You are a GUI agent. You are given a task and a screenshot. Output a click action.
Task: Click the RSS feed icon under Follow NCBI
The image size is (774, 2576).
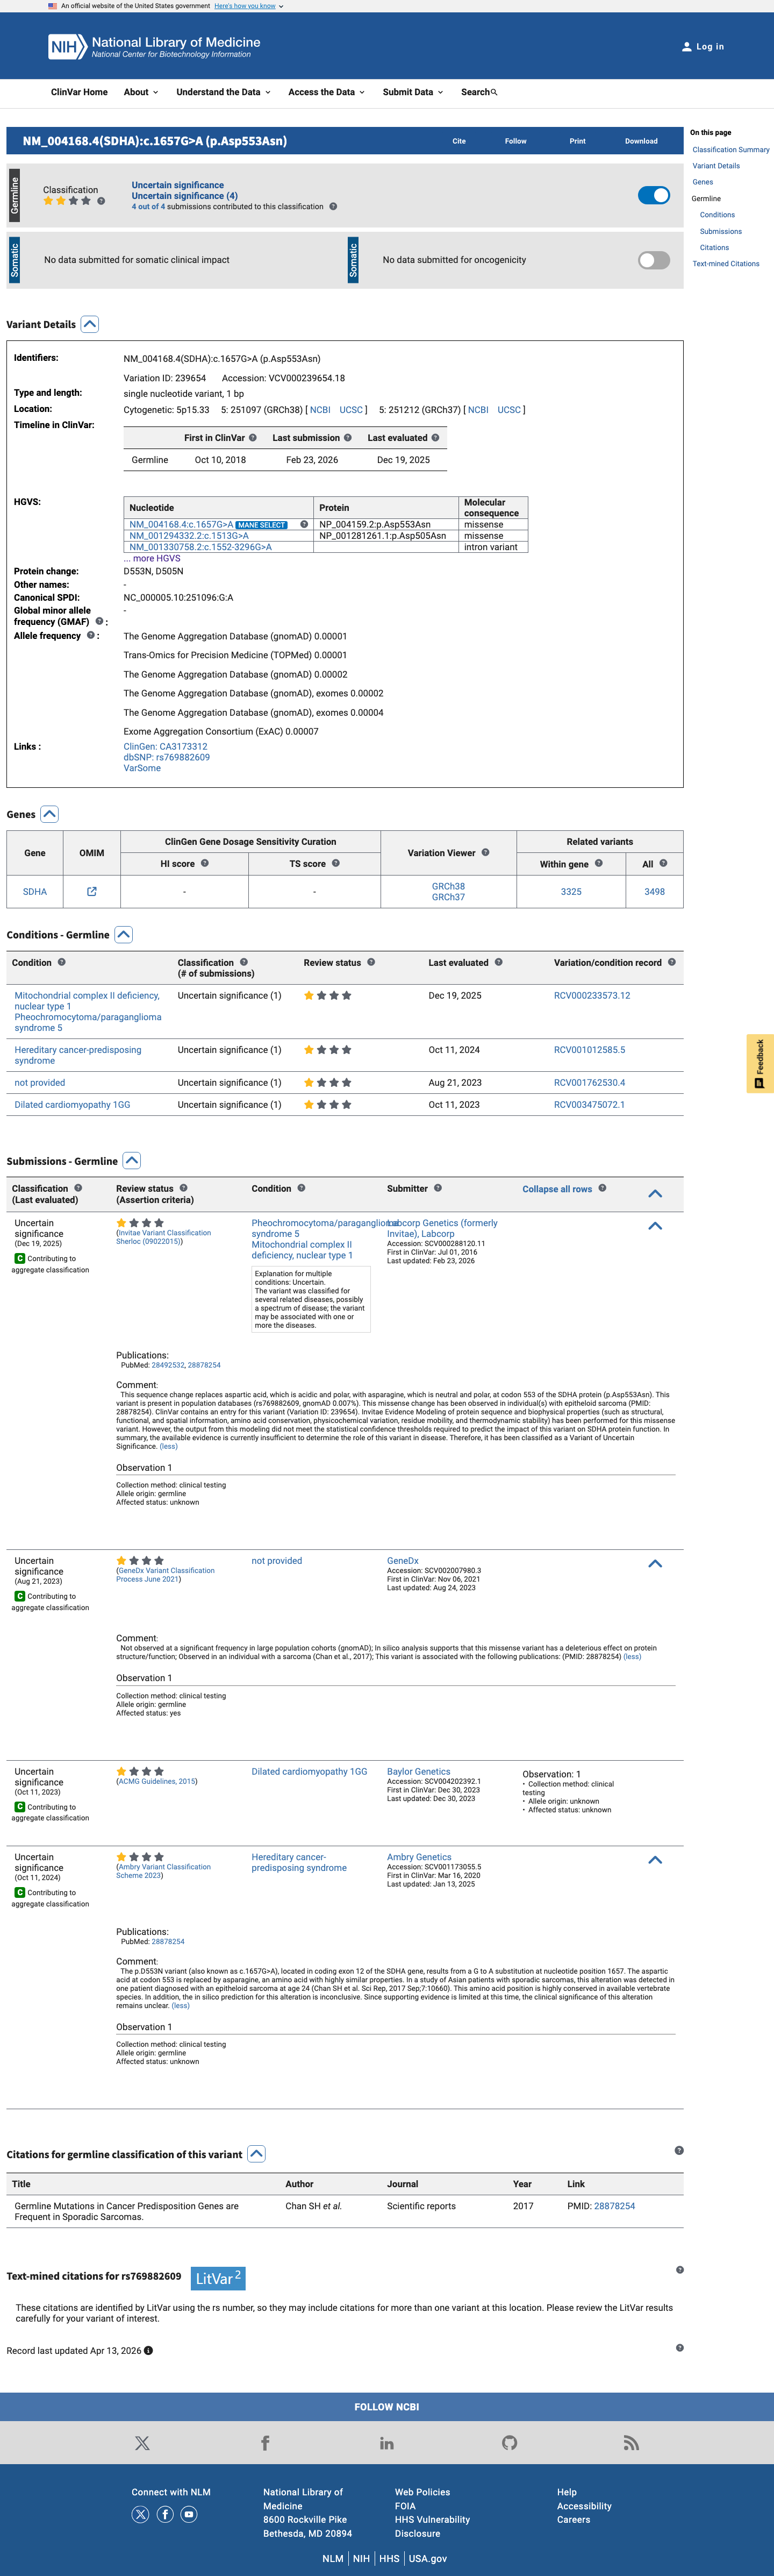coord(631,2443)
